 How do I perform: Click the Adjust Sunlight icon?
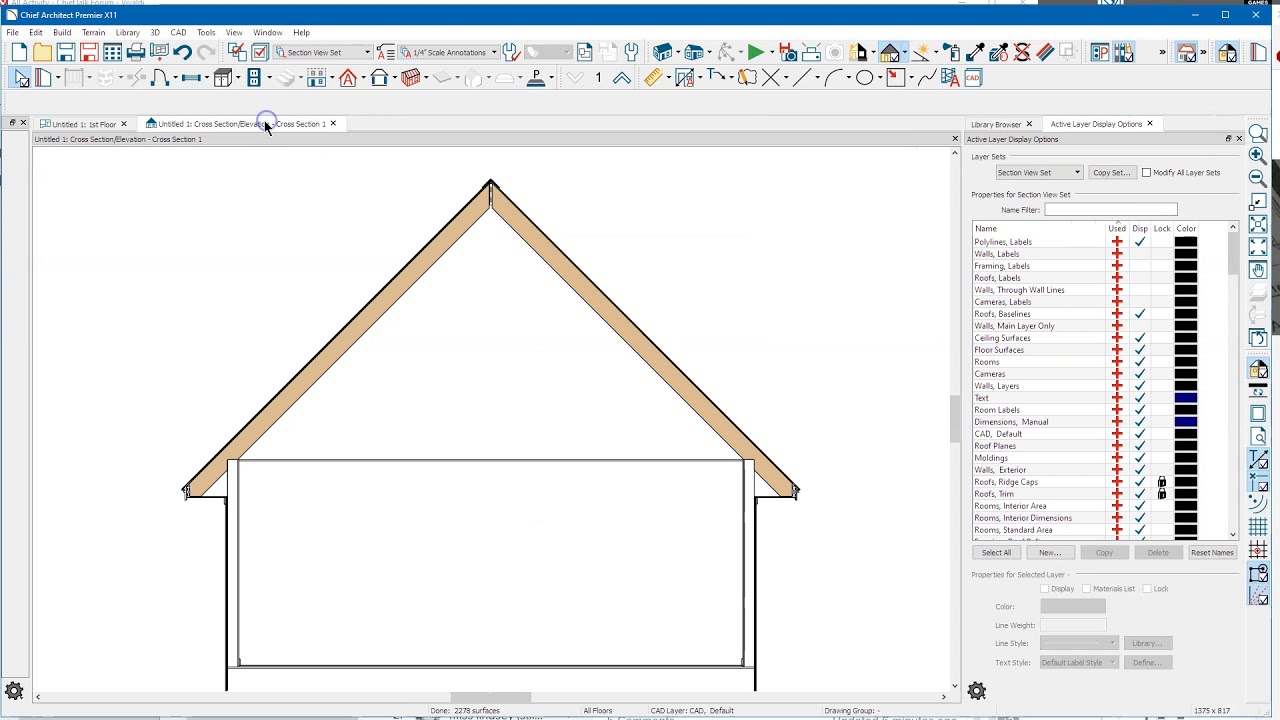(x=919, y=53)
